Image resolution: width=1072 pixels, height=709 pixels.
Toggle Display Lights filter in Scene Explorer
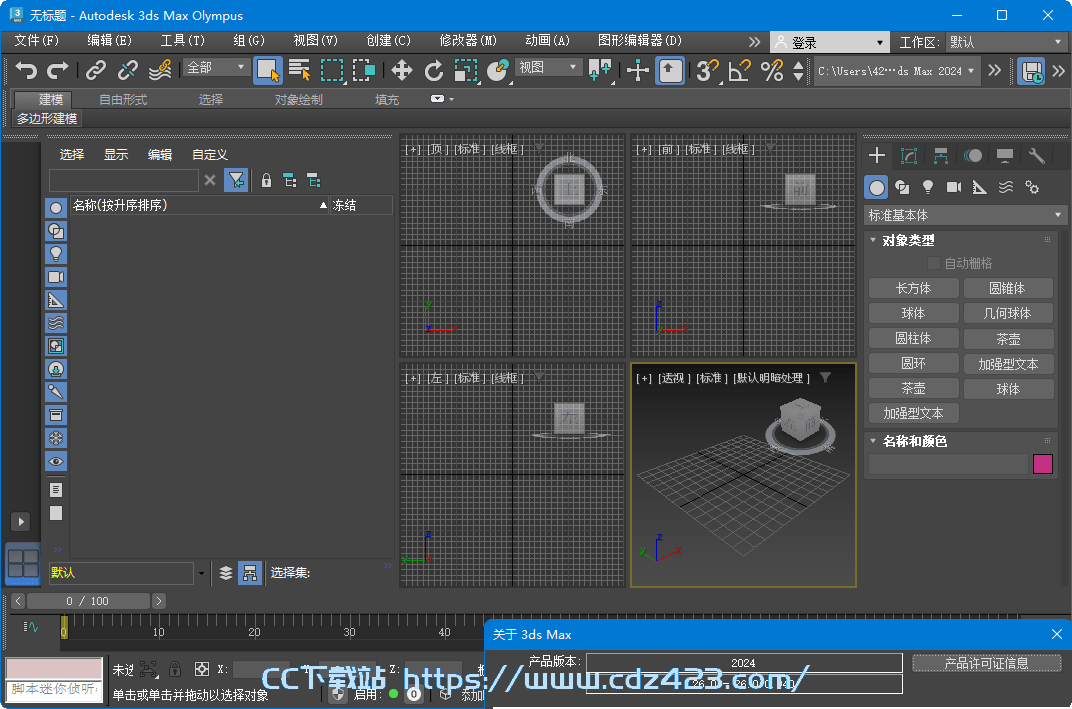point(56,254)
